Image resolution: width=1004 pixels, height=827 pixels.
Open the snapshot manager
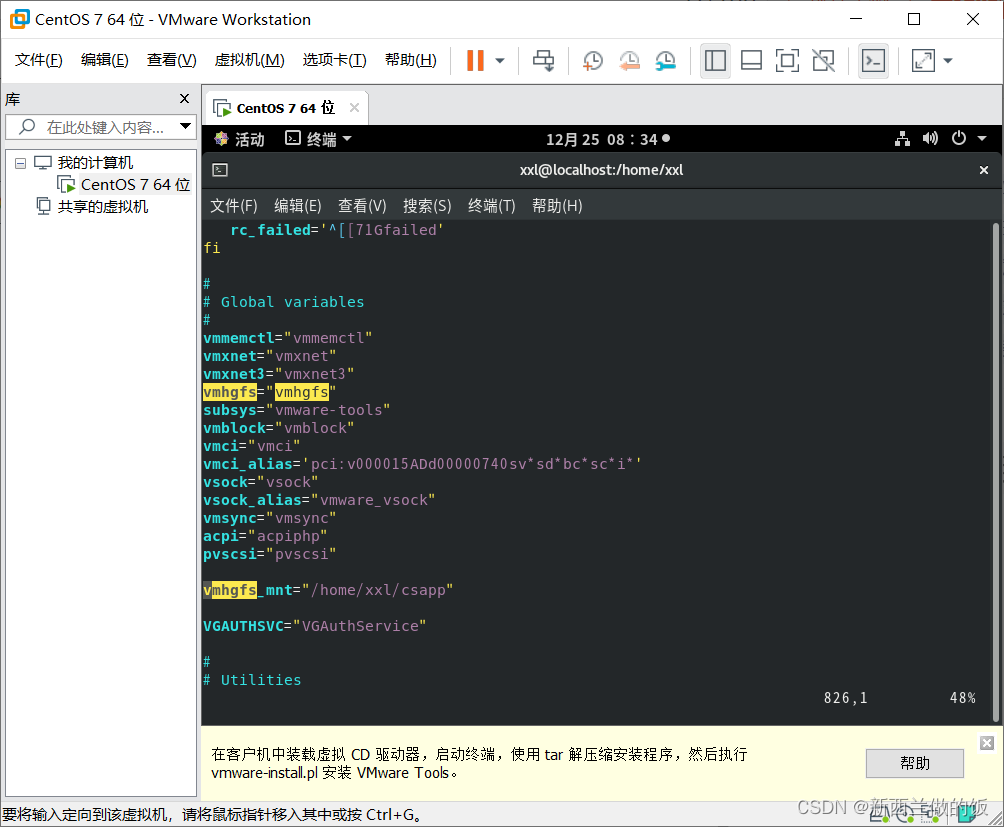click(x=666, y=61)
